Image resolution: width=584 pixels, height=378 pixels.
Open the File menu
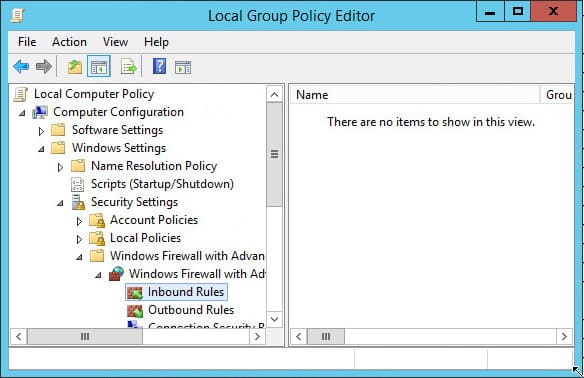coord(27,42)
